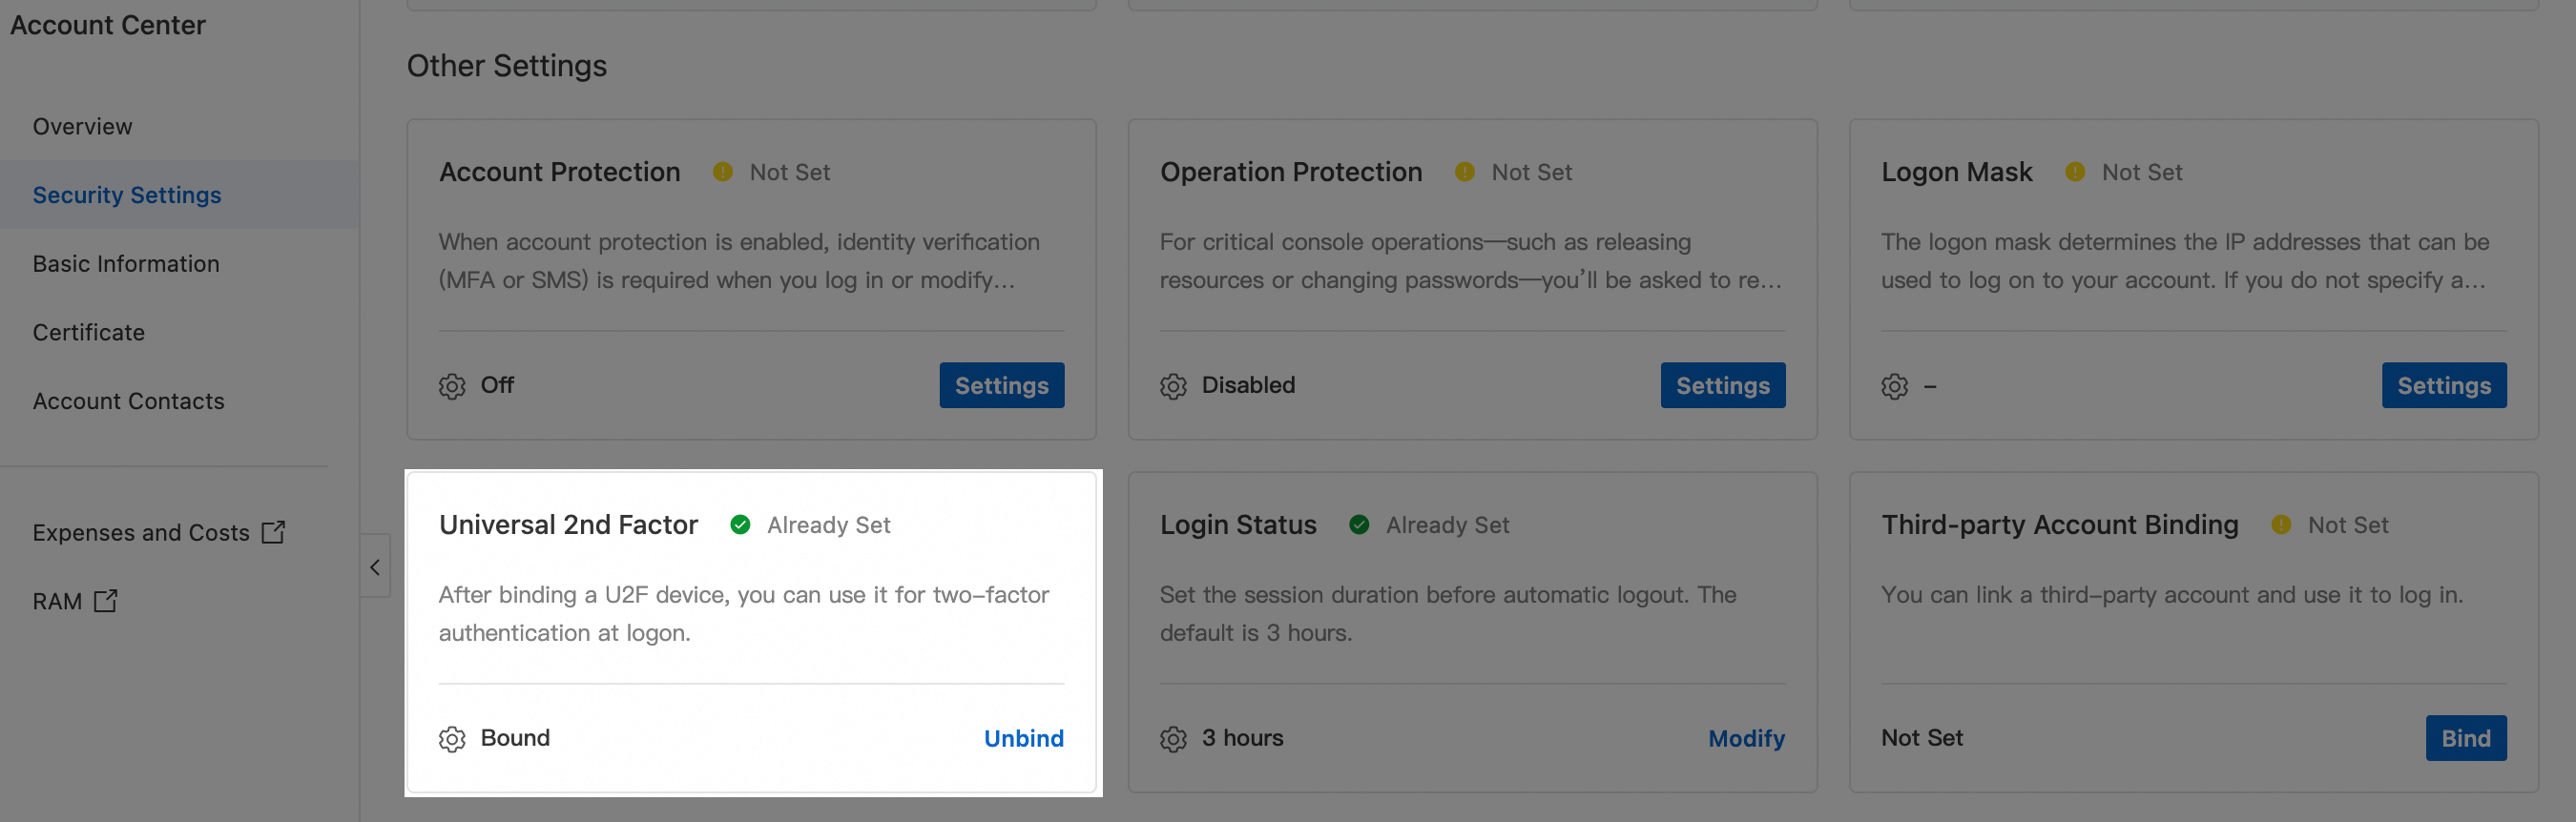2576x822 pixels.
Task: Open the Overview menu item
Action: tap(82, 126)
